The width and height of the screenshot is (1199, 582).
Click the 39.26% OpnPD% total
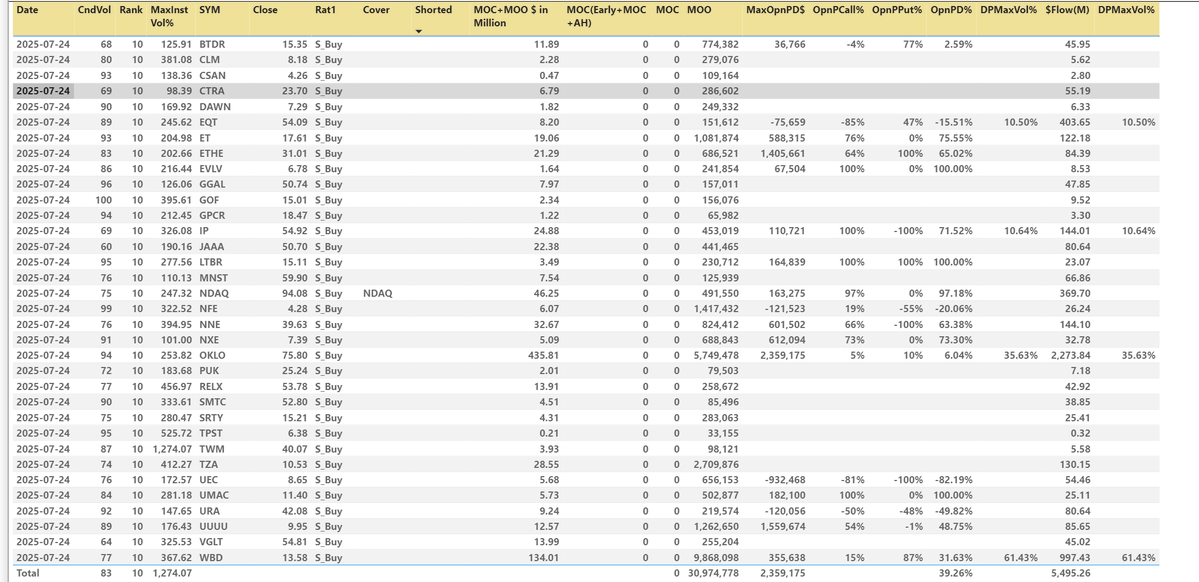(956, 574)
